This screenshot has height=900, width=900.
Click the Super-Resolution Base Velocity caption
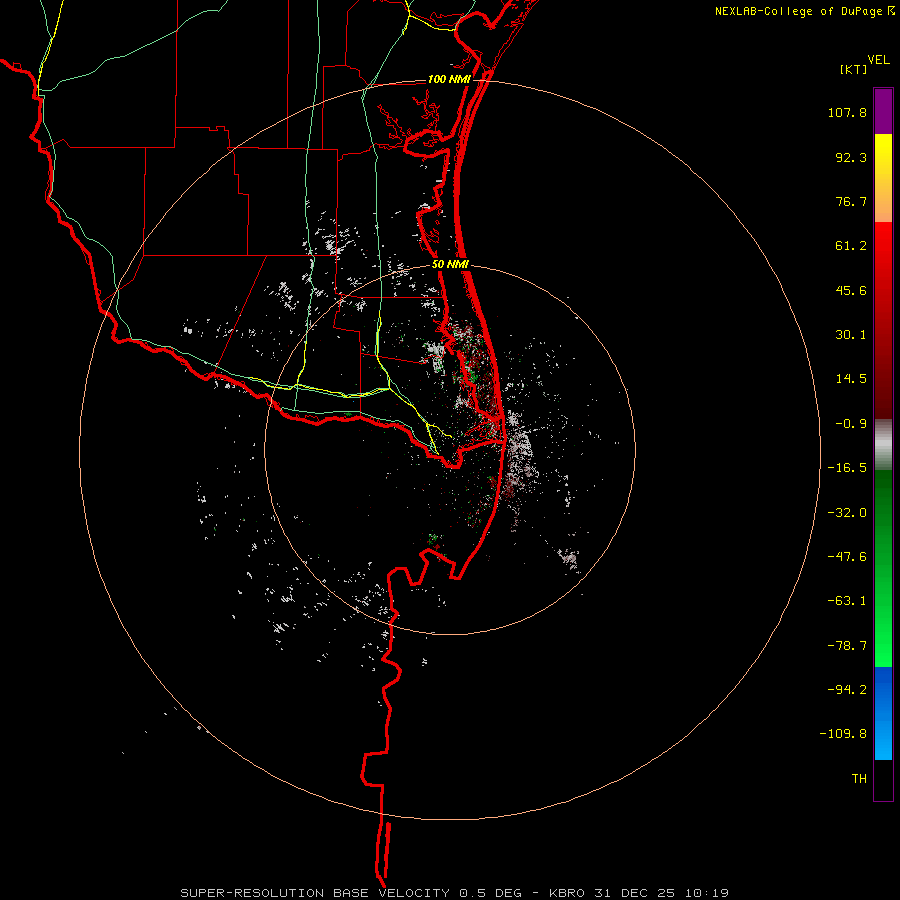point(455,893)
